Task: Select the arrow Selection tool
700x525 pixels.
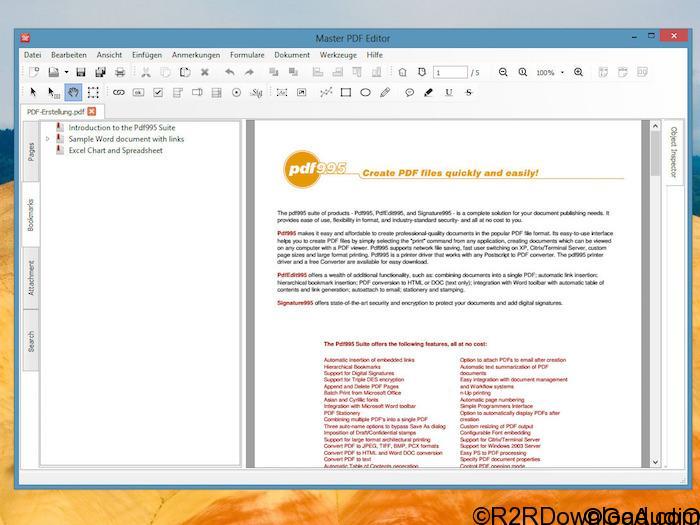Action: click(33, 92)
